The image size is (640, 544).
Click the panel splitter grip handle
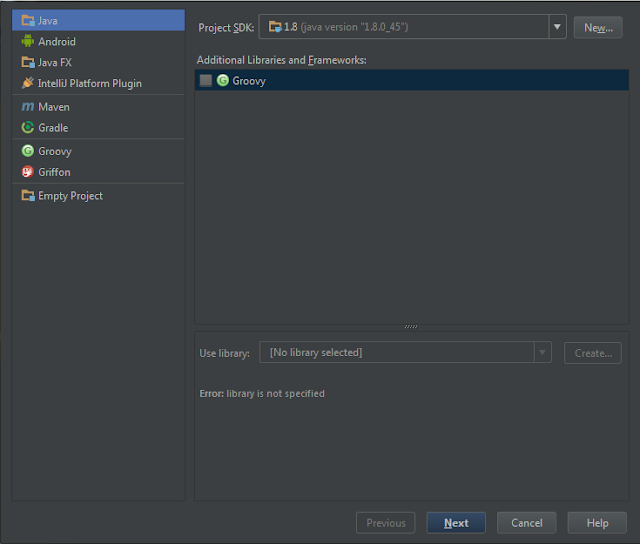[x=411, y=327]
